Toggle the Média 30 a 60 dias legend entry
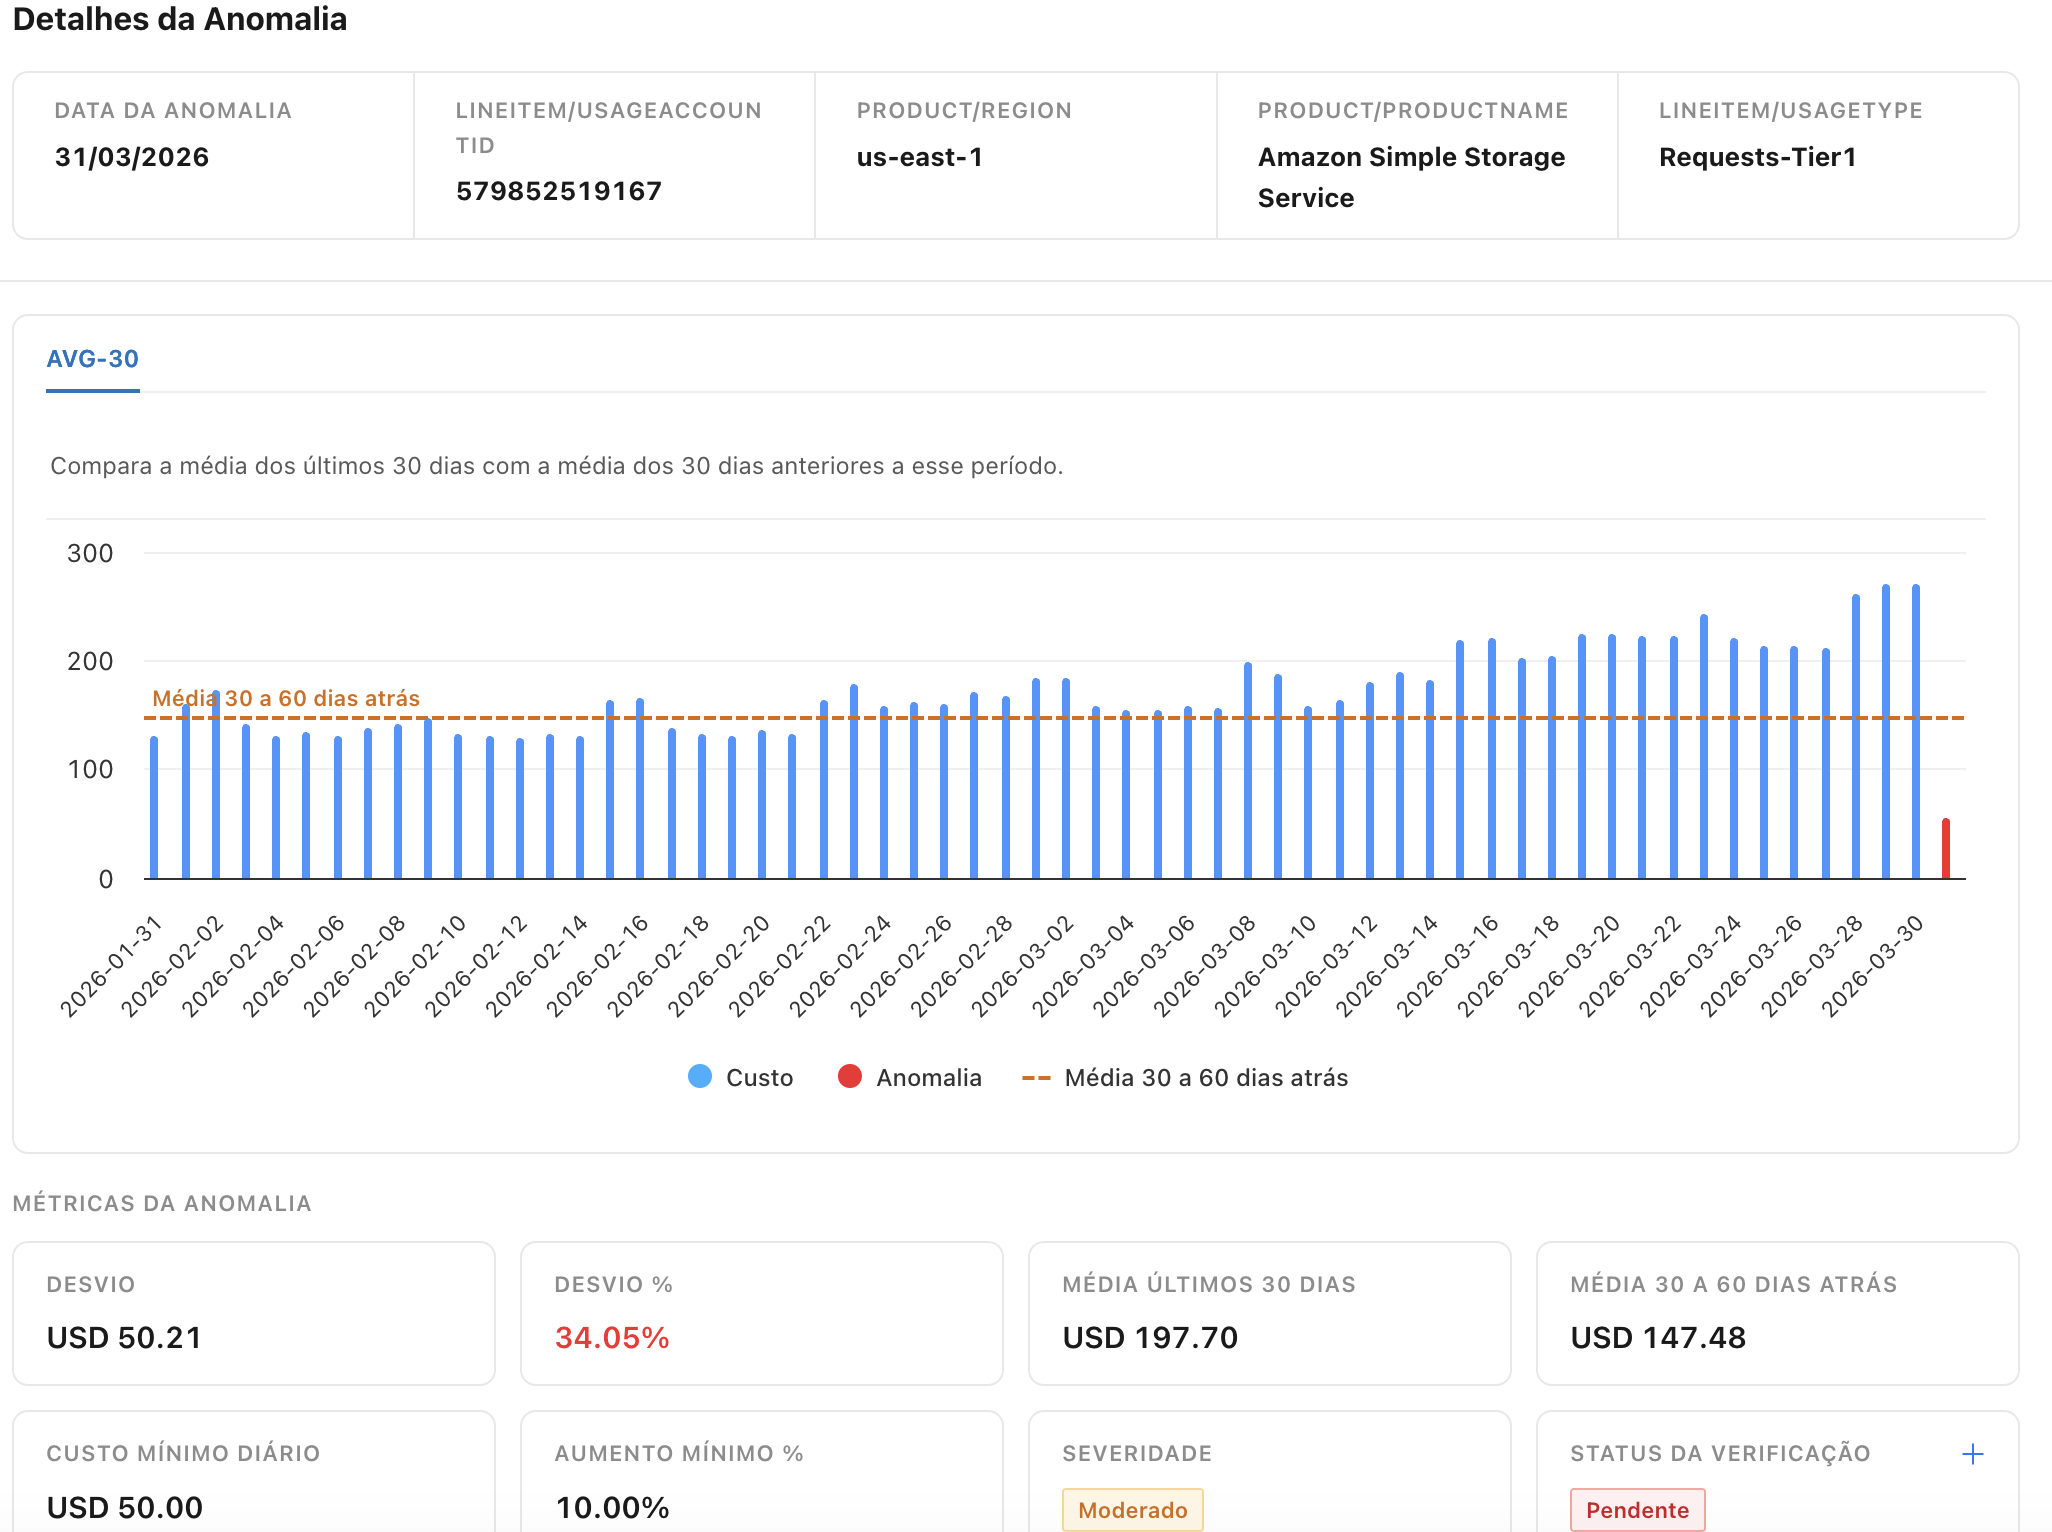The width and height of the screenshot is (2052, 1532). (x=1205, y=1077)
